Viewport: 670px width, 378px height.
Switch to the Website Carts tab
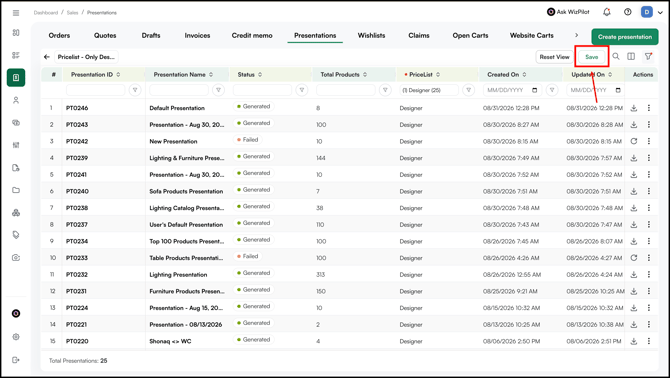click(x=532, y=35)
